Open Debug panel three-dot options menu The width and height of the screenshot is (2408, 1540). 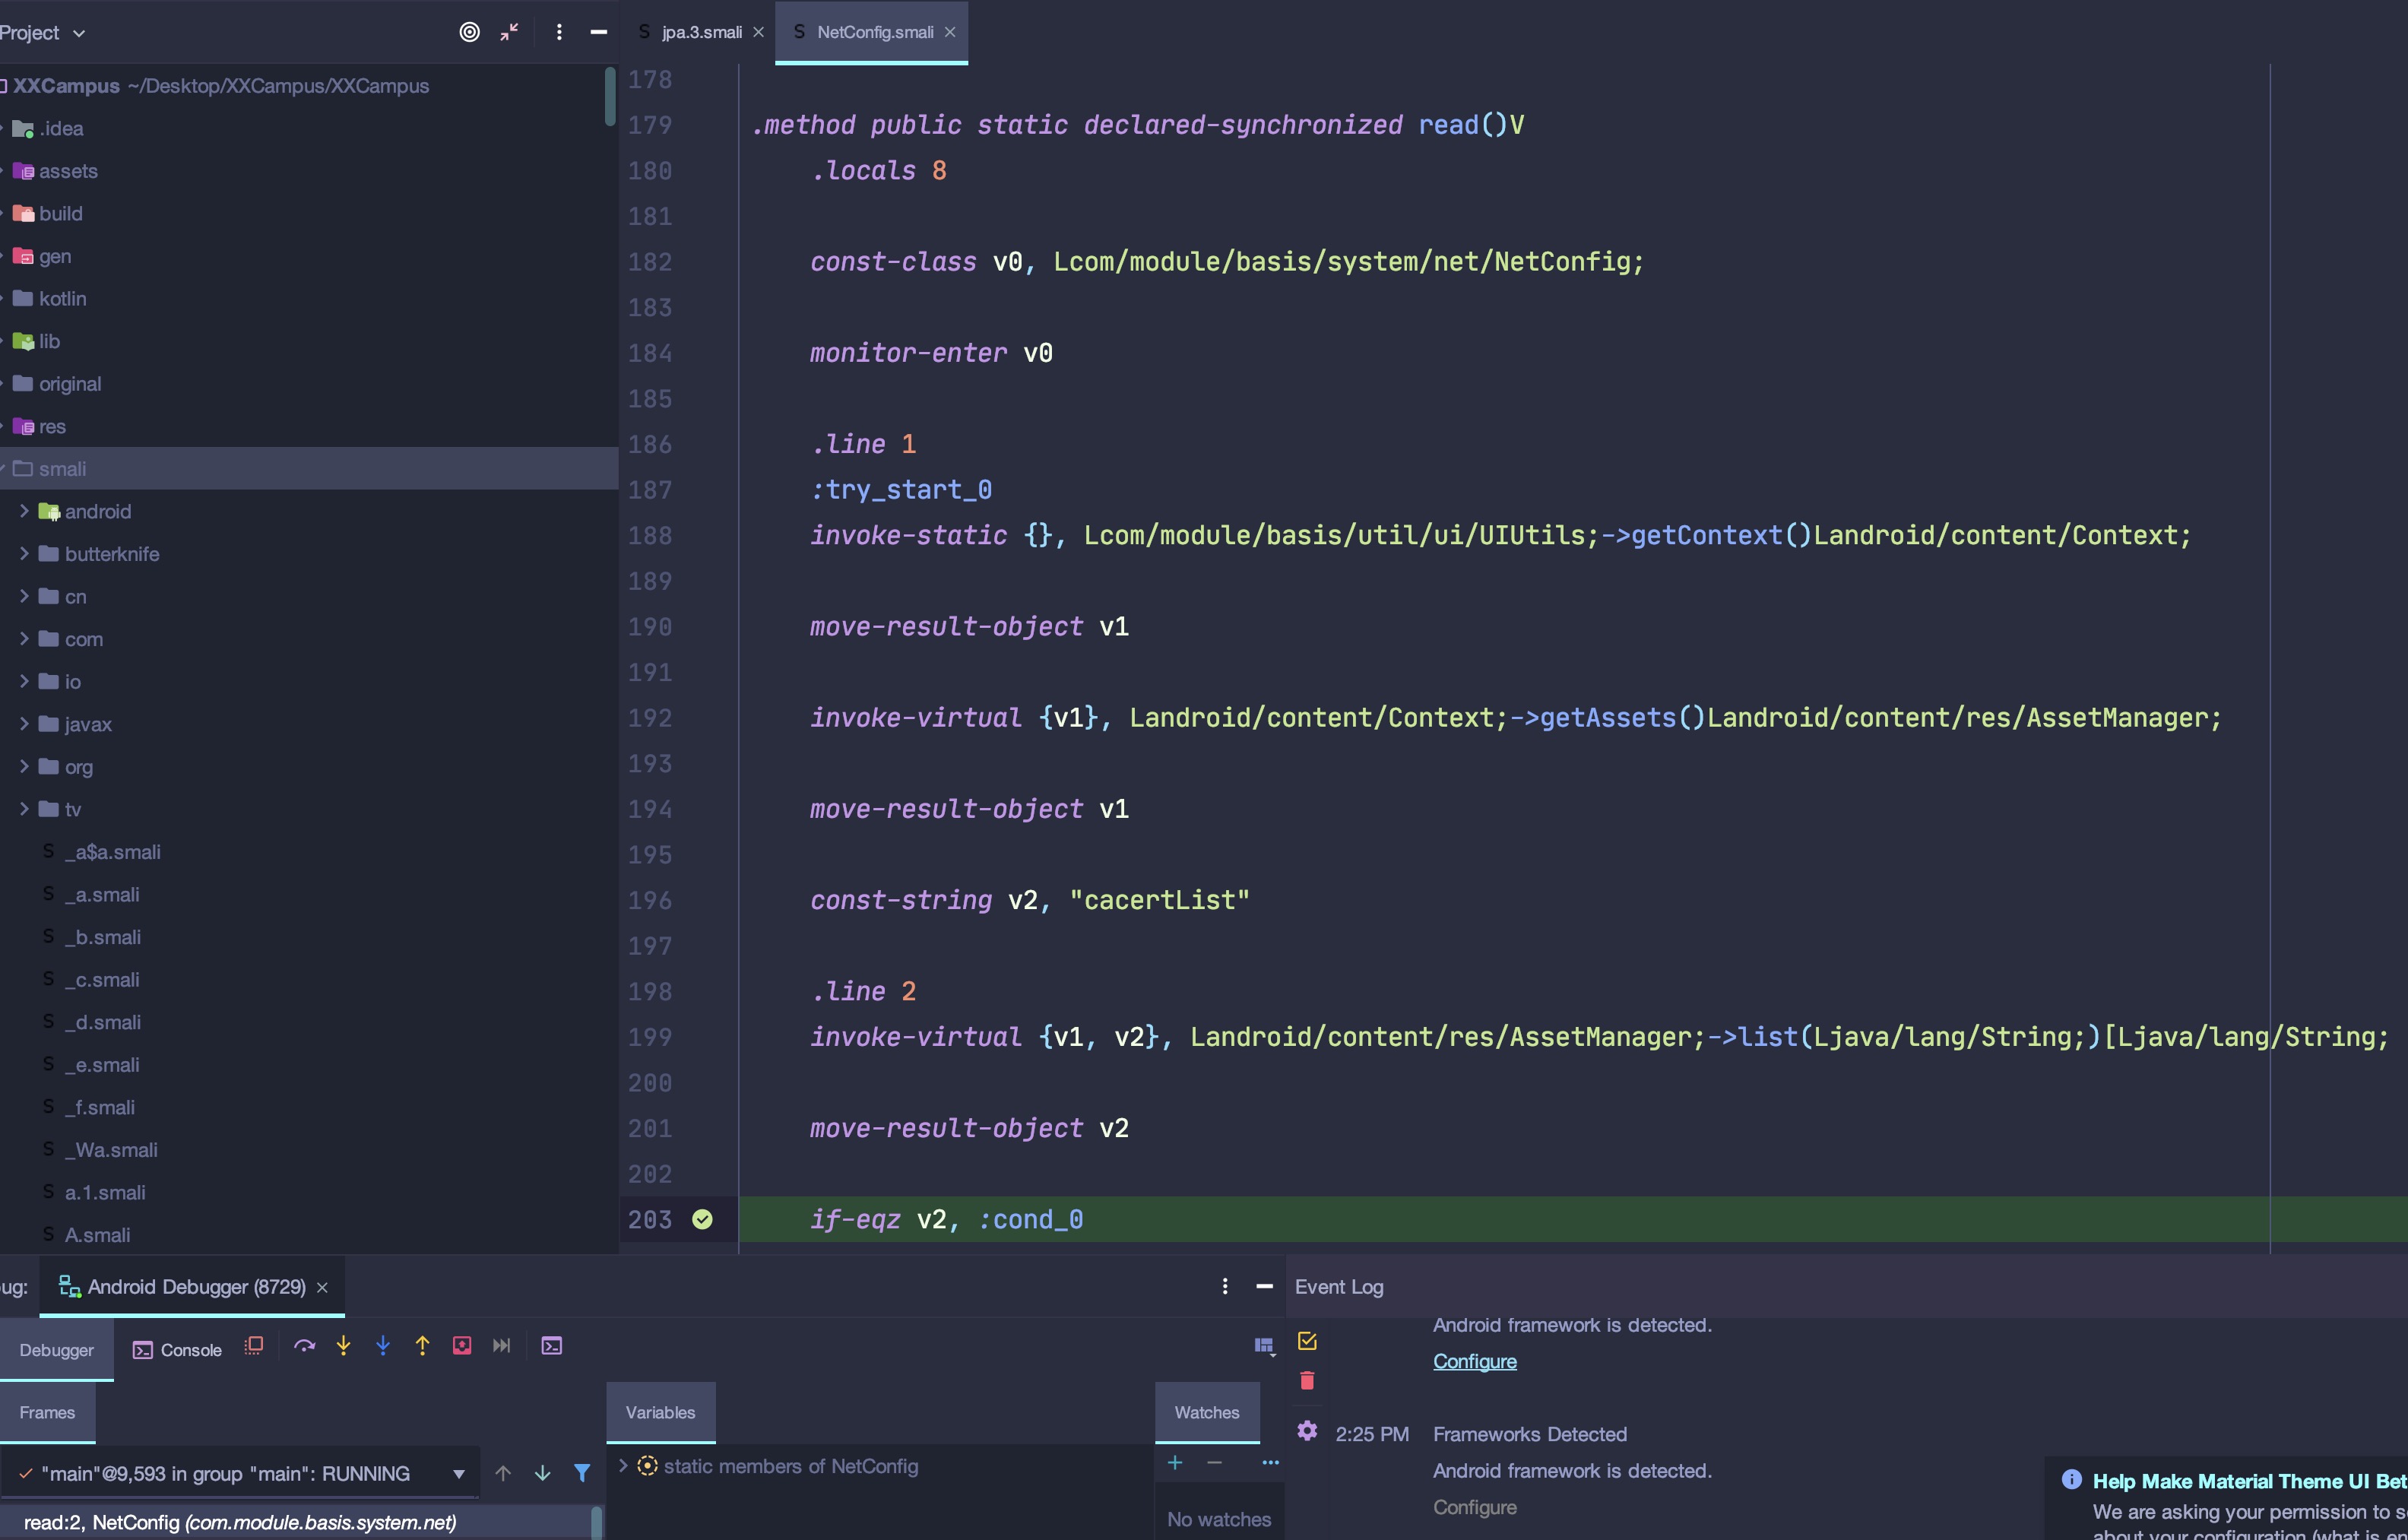(x=1225, y=1286)
